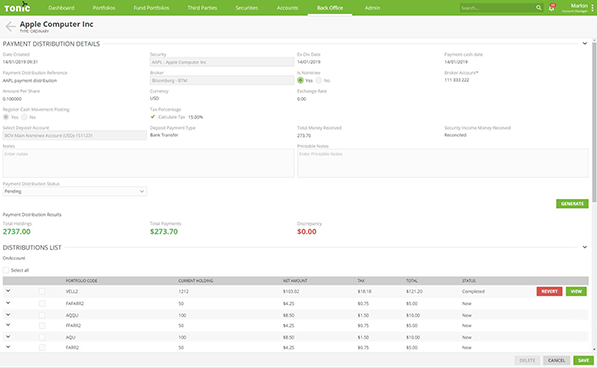This screenshot has width=597, height=368.
Task: Click the green Generate button
Action: (572, 204)
